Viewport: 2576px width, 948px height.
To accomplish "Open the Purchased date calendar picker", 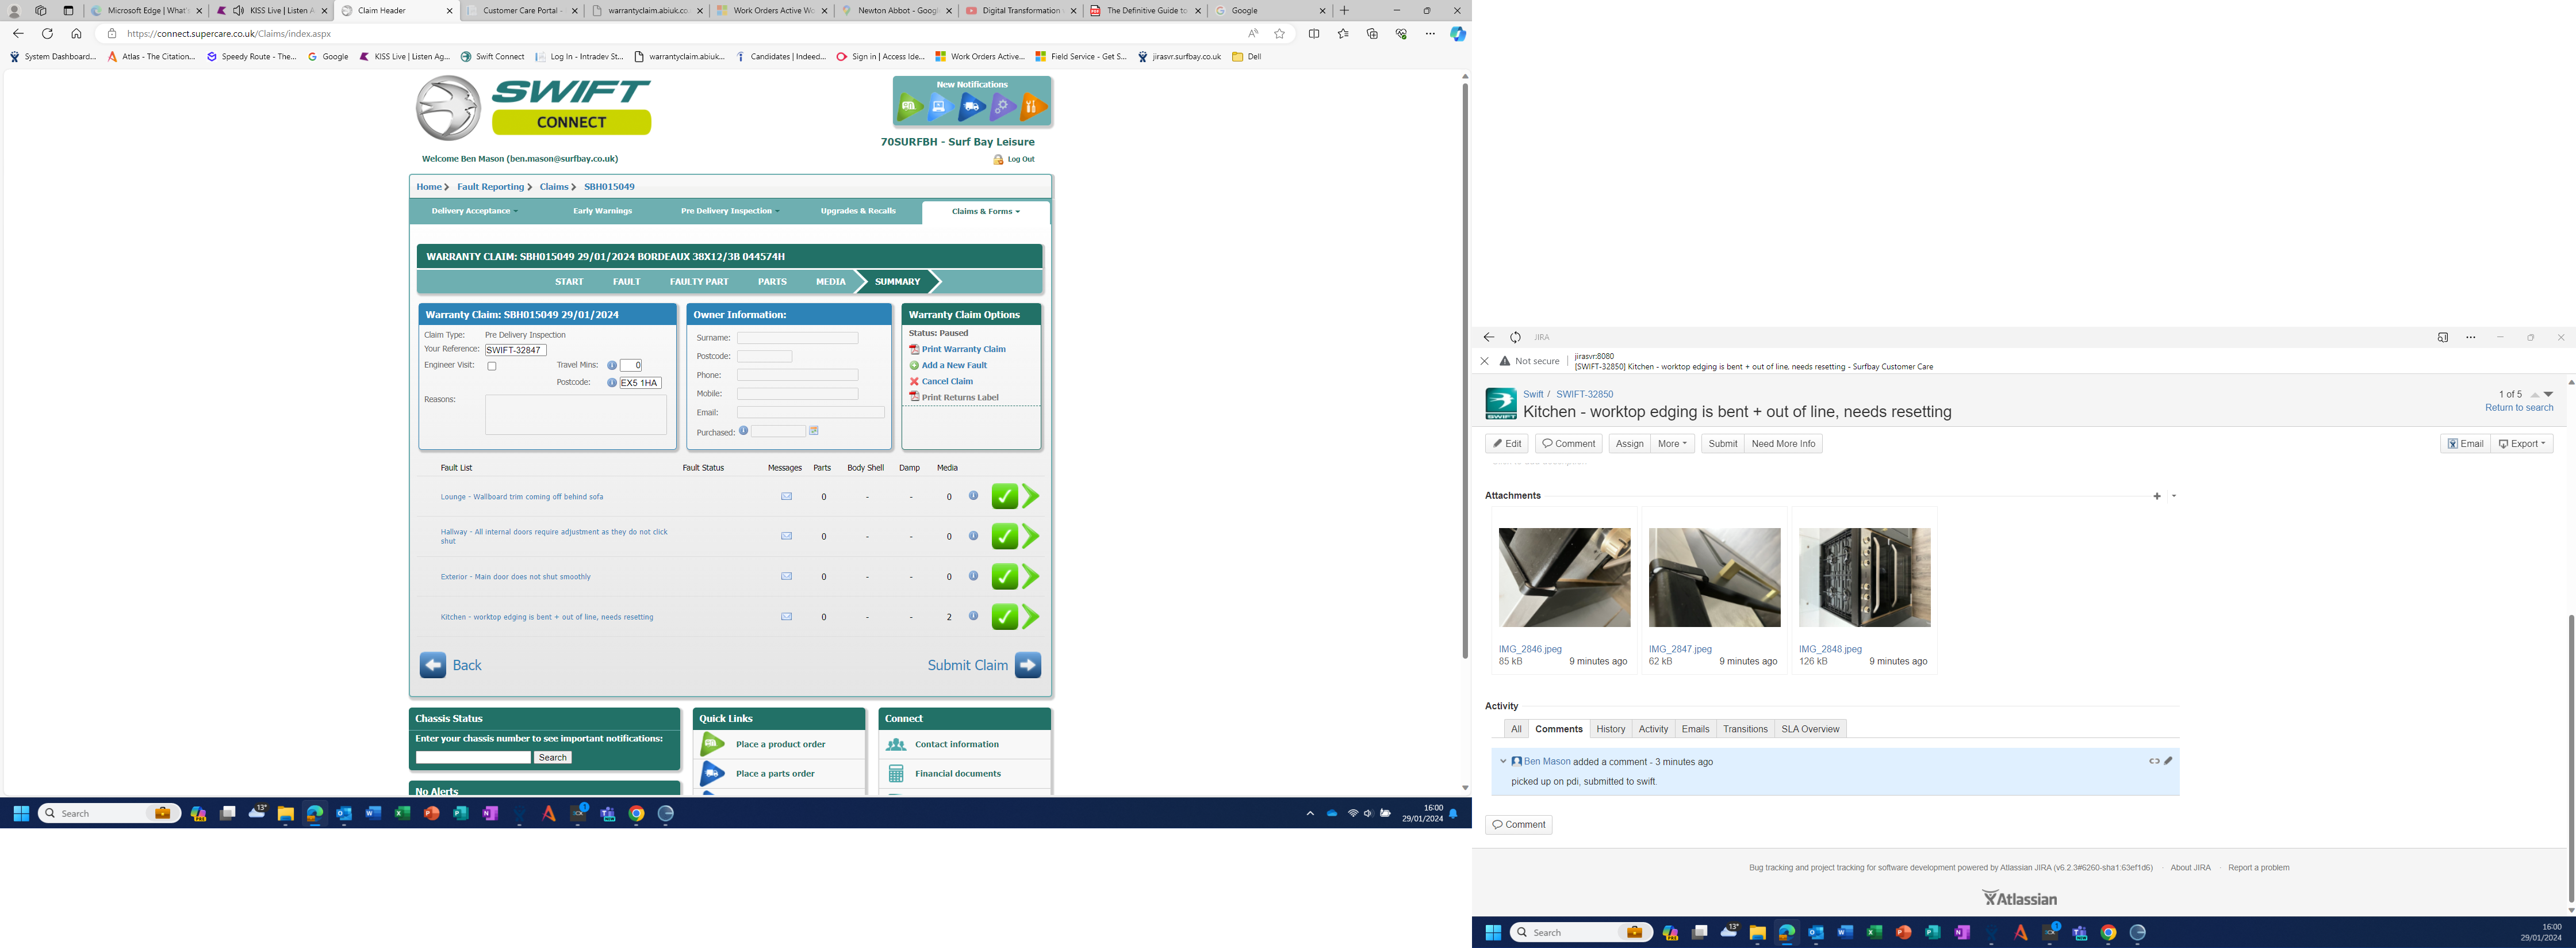I will (814, 431).
